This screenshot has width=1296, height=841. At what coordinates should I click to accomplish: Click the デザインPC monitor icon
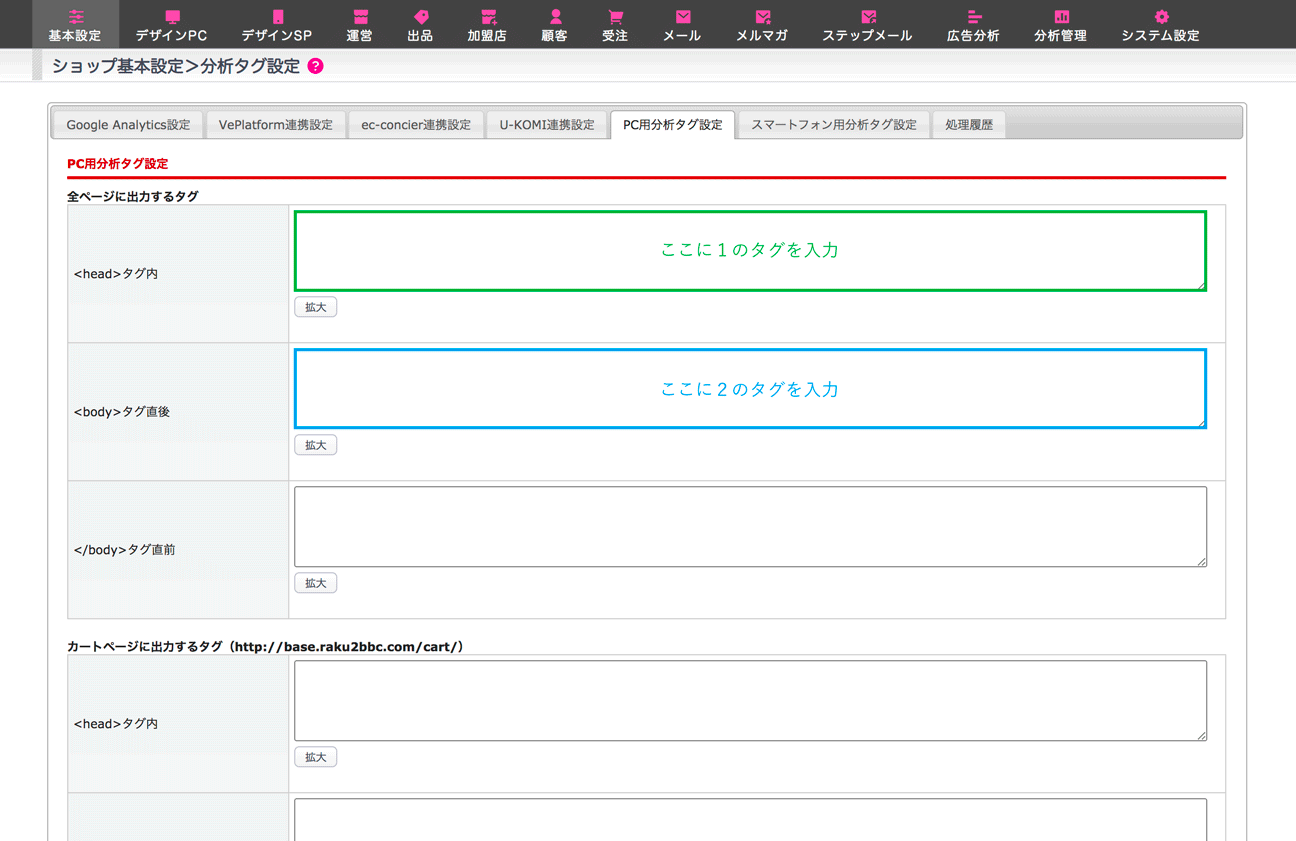coord(172,17)
